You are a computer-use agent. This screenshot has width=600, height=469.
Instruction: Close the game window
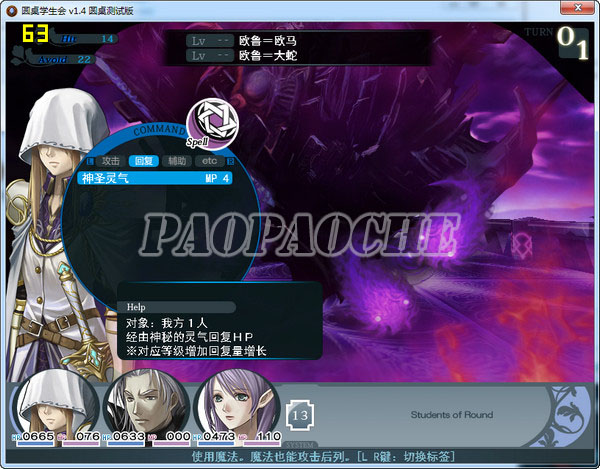pyautogui.click(x=578, y=8)
